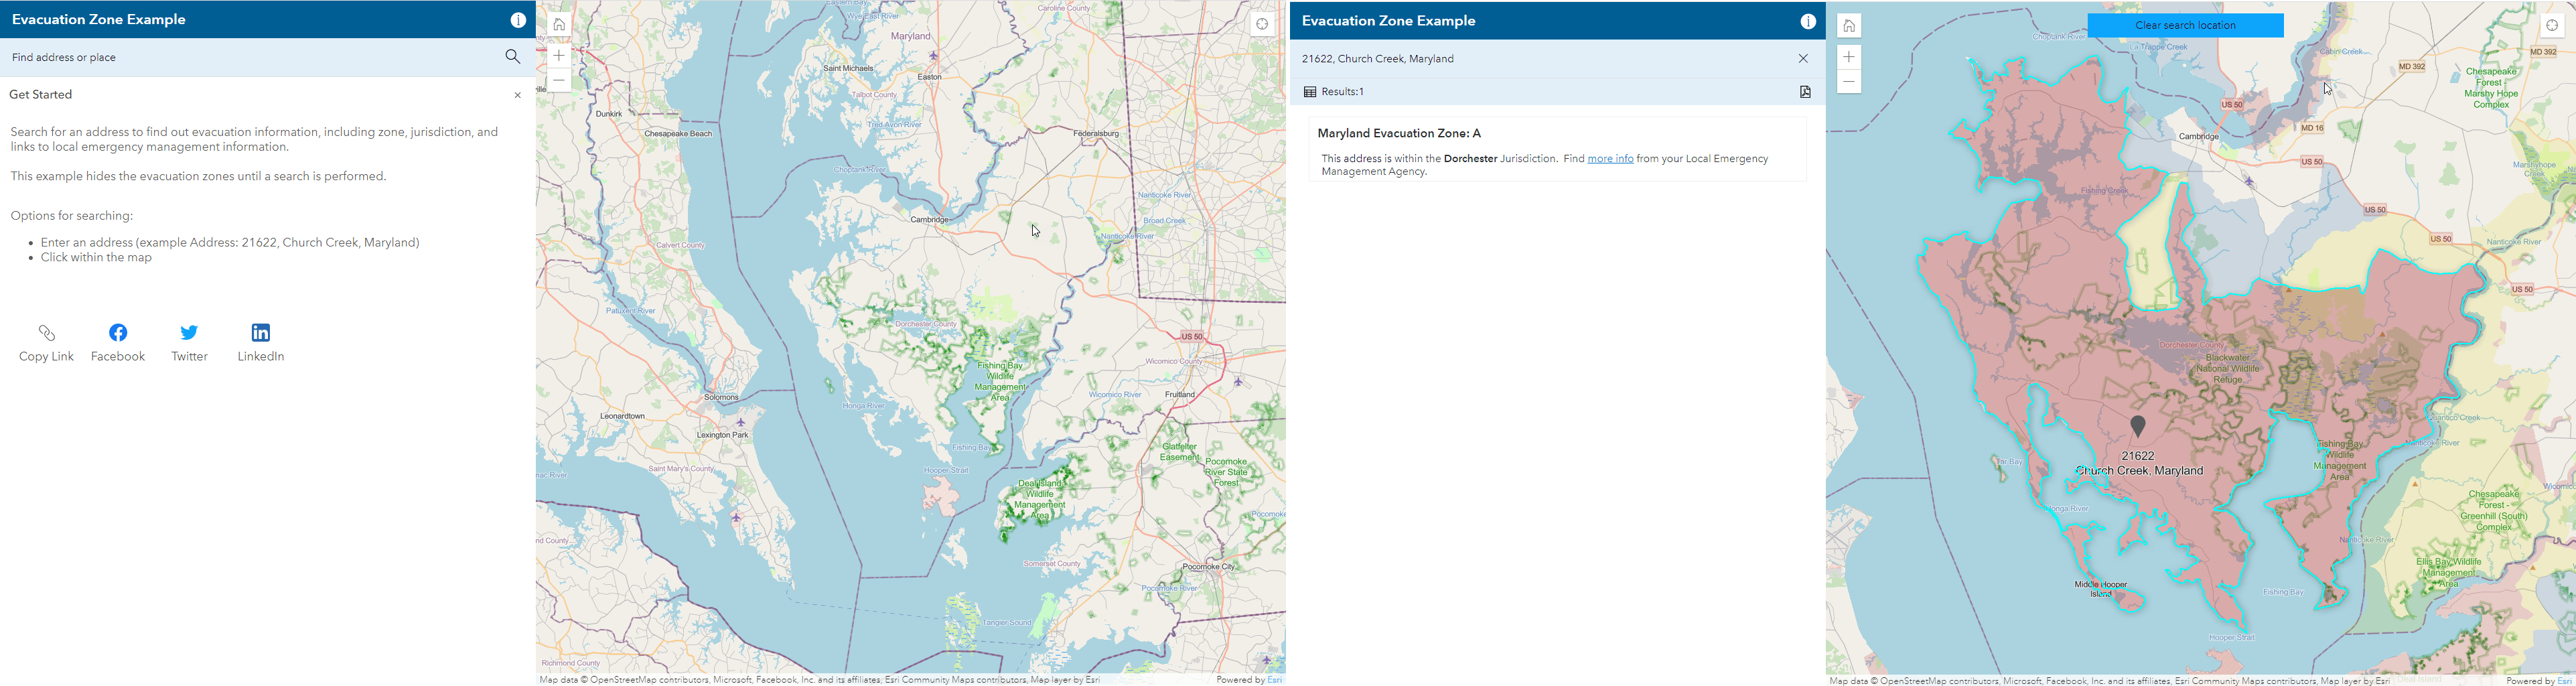The height and width of the screenshot is (686, 2576).
Task: Click Maryland Evacuation Zone: A heading
Action: click(1399, 133)
